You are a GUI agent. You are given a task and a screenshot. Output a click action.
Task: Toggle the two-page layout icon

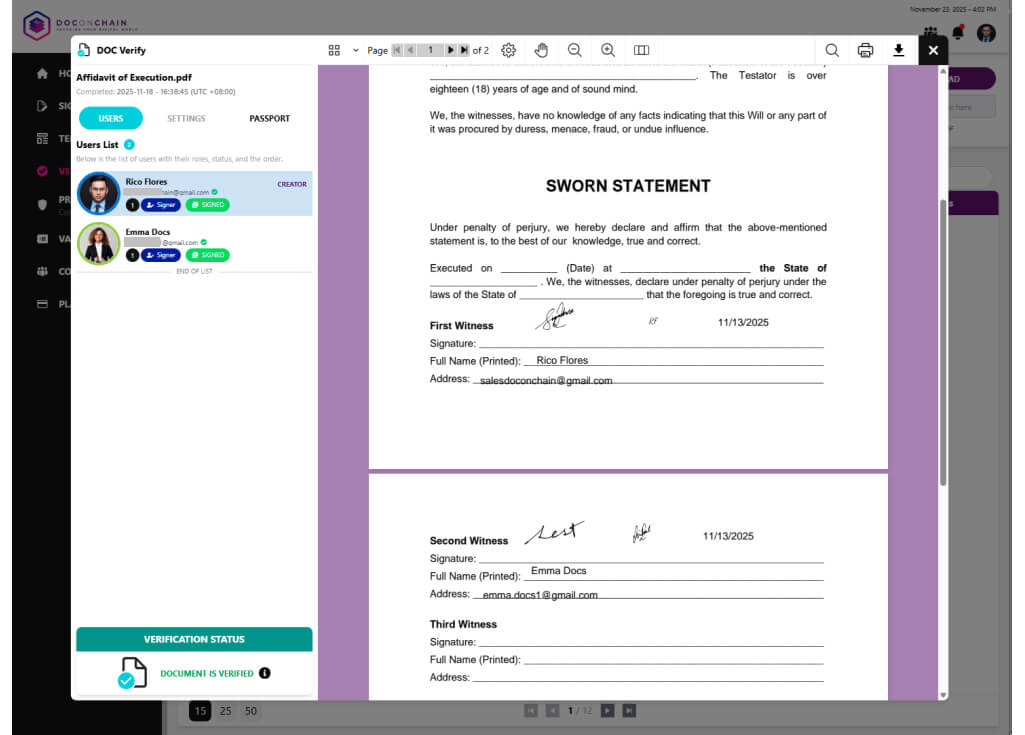[641, 50]
